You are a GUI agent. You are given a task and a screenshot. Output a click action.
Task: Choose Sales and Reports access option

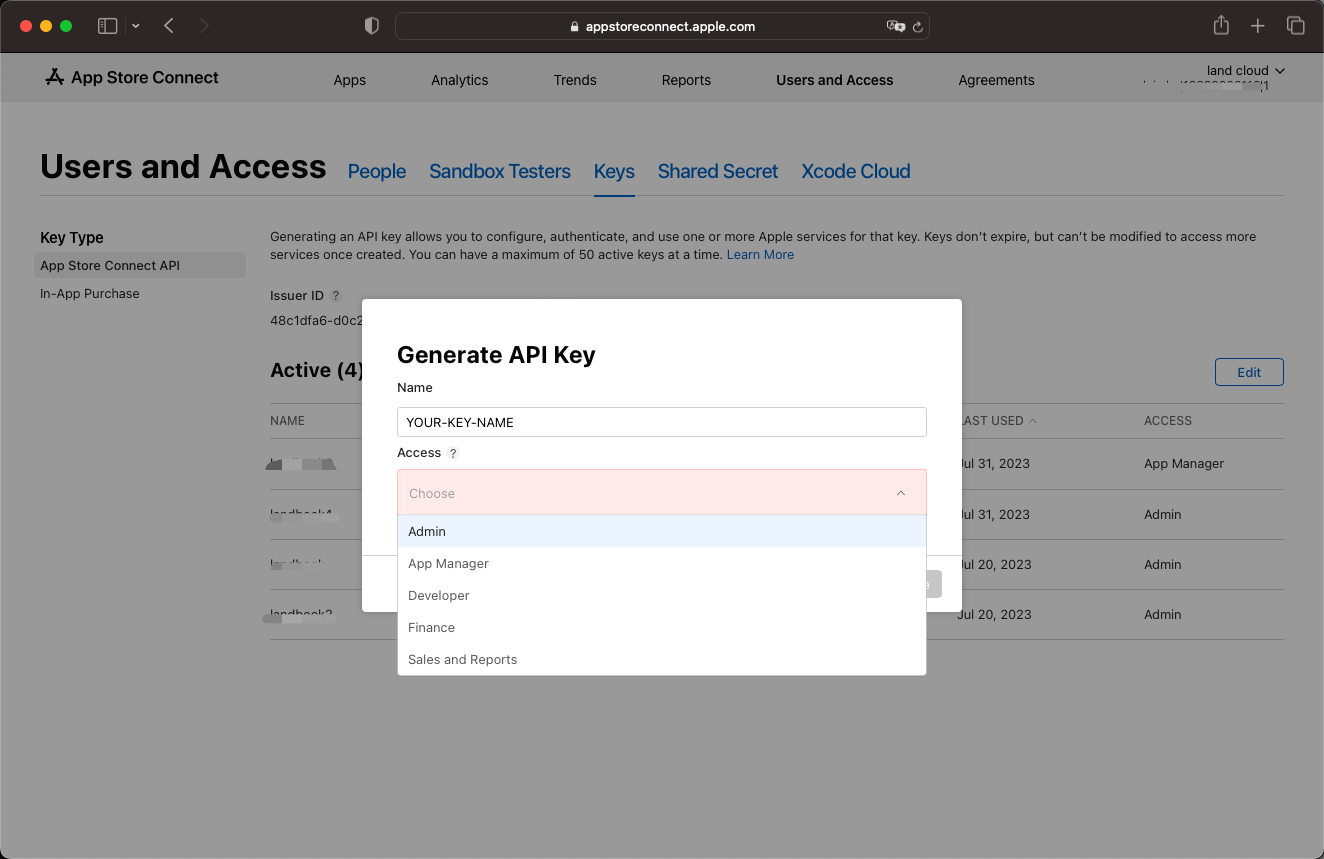click(662, 659)
